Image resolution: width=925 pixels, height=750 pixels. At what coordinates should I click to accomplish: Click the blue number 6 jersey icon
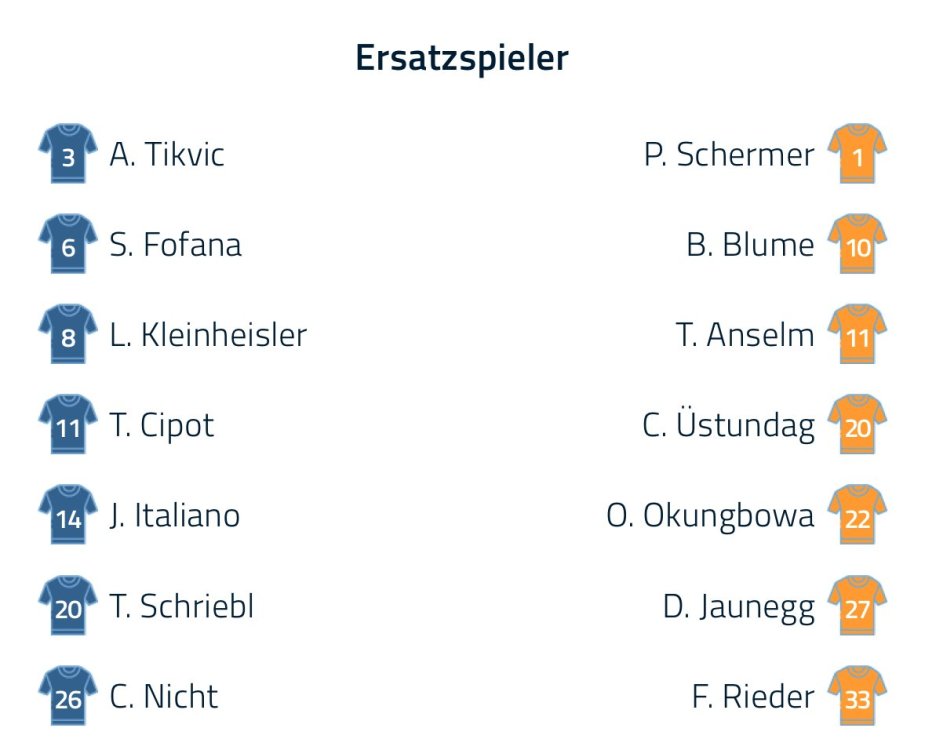(68, 245)
